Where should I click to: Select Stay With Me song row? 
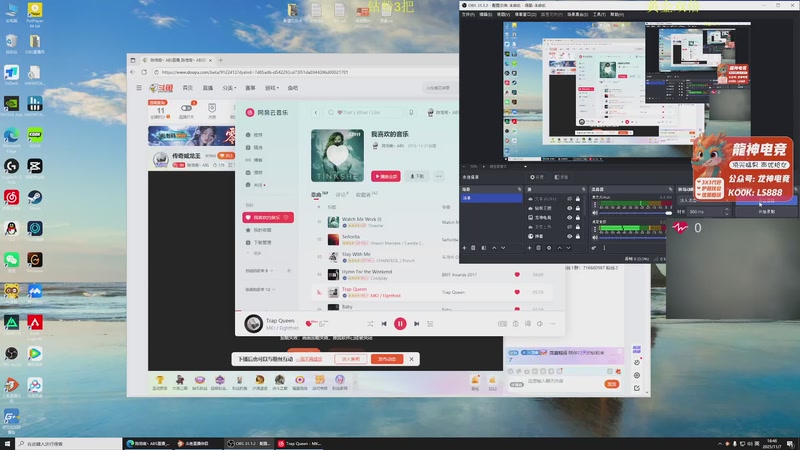[433, 257]
